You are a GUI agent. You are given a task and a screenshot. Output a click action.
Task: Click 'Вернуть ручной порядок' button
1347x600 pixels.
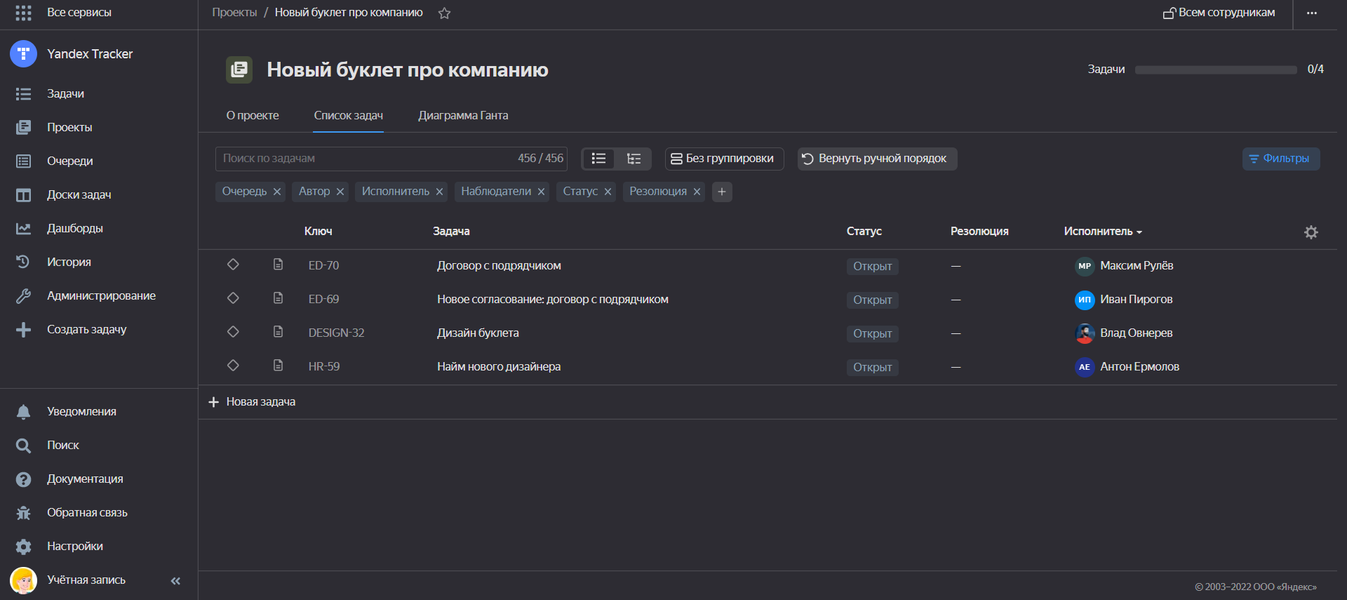[x=877, y=159]
